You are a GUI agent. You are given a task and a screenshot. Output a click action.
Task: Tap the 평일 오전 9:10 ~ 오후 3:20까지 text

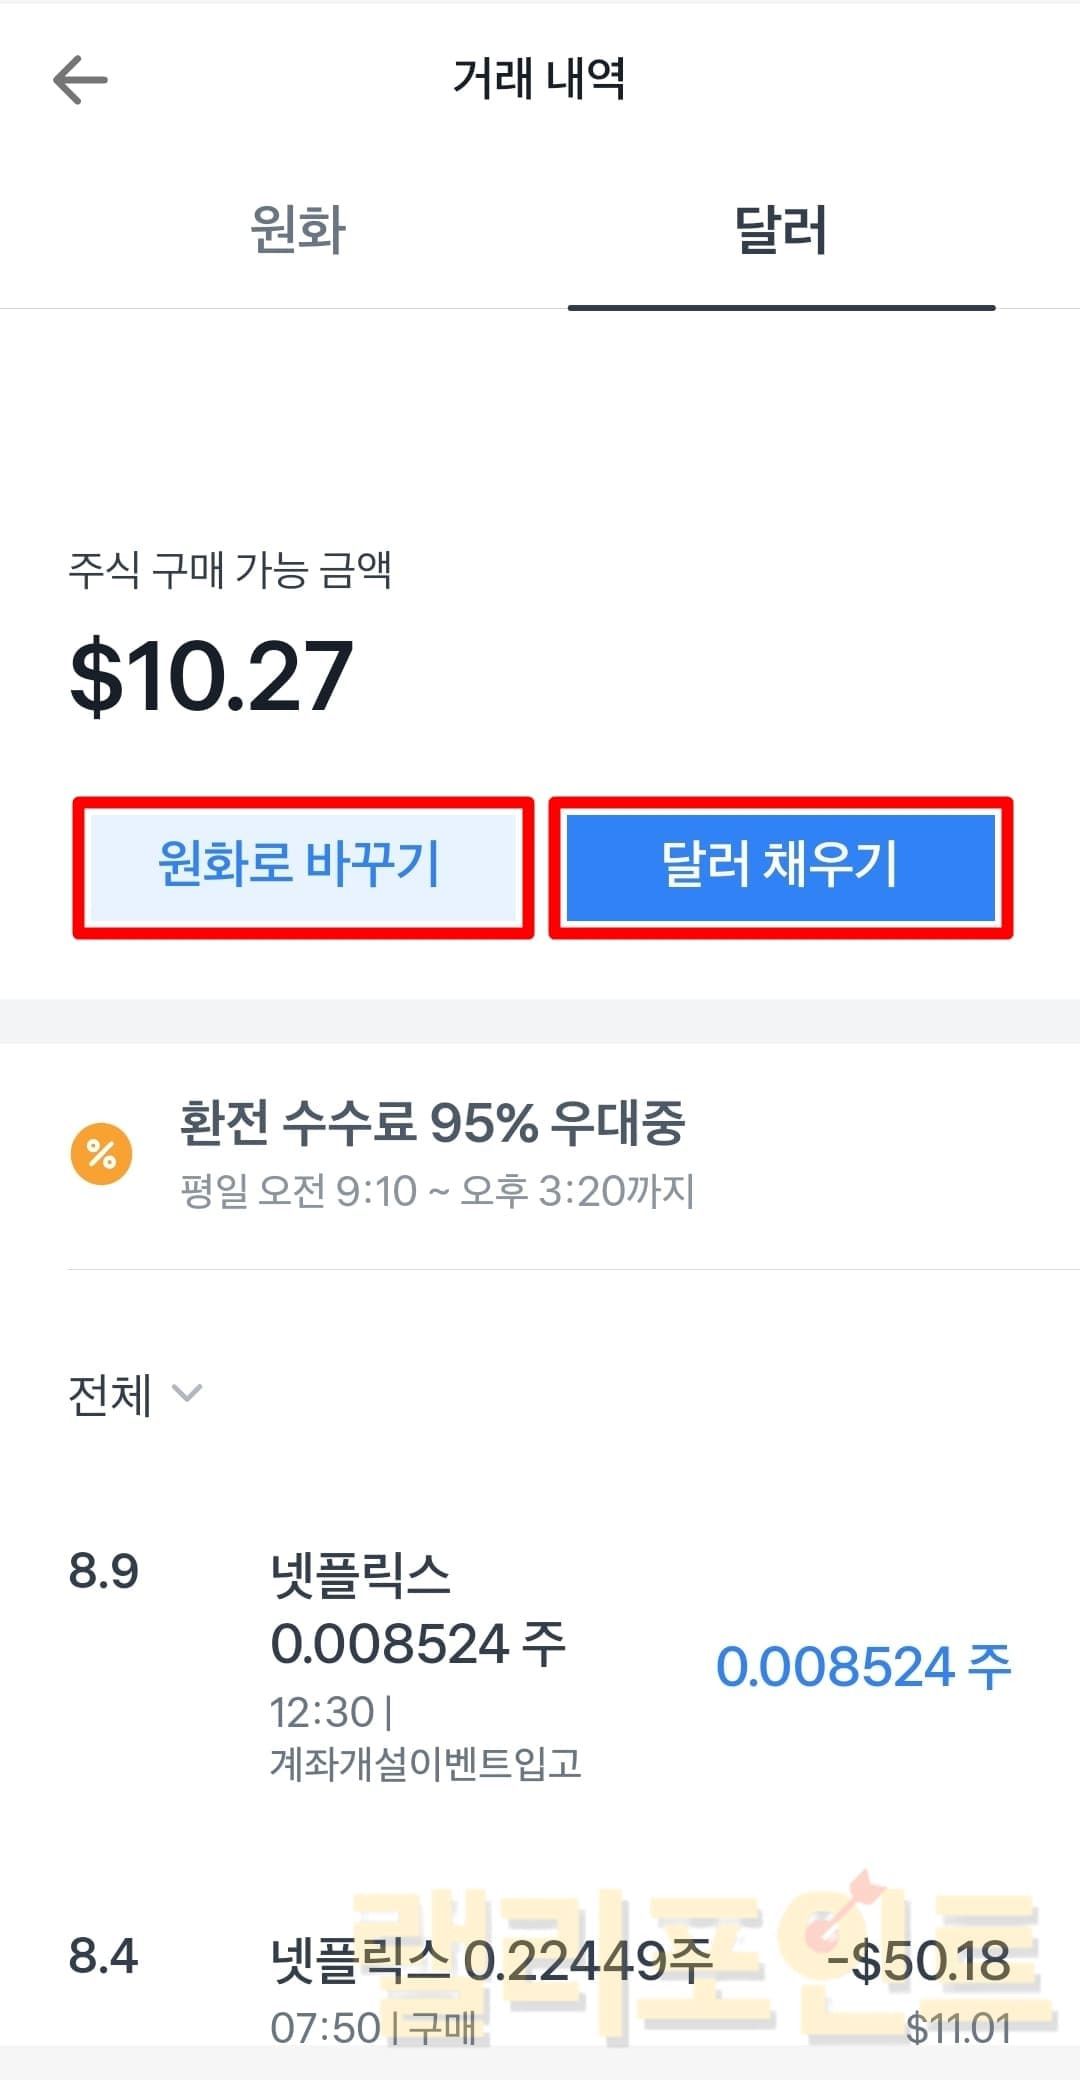tap(437, 1191)
